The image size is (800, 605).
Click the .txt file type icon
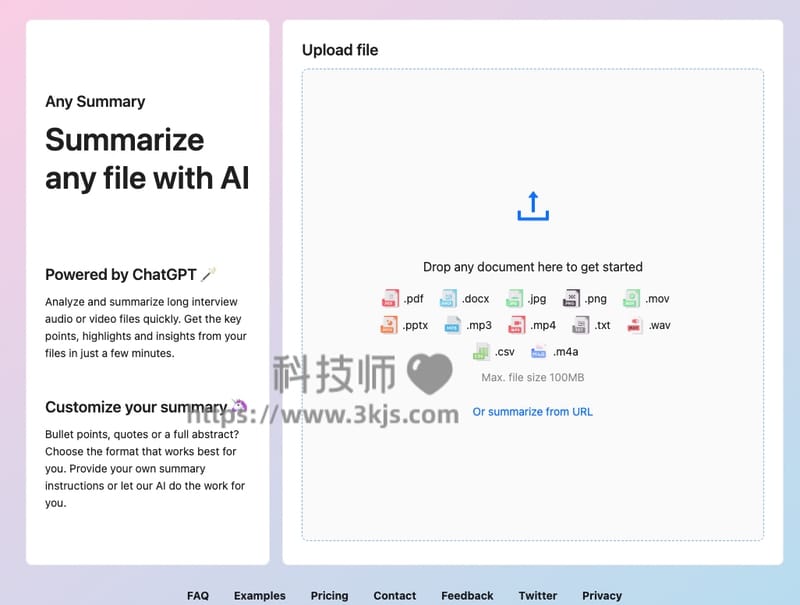click(580, 325)
